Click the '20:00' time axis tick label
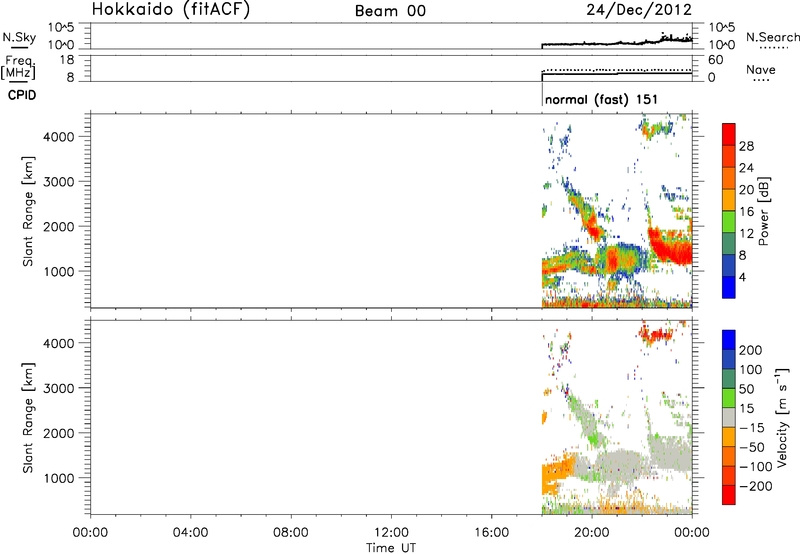This screenshot has height=554, width=800. 592,533
